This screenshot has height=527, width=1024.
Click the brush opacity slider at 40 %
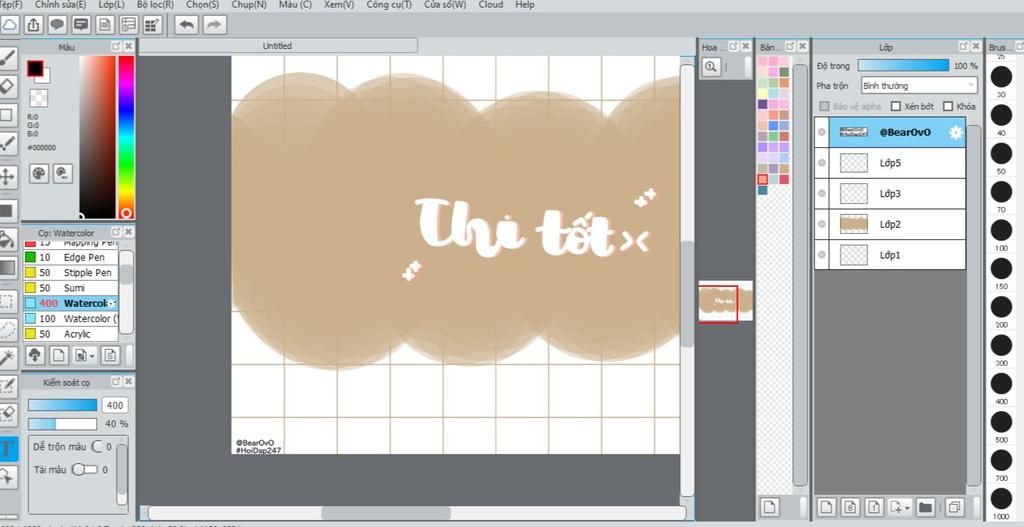pos(62,424)
